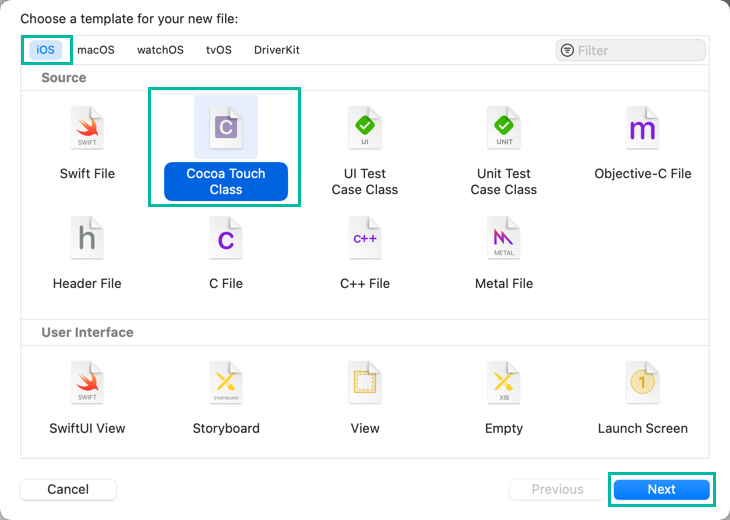
Task: Click the "UI Test Case Class" label
Action: pyautogui.click(x=365, y=182)
